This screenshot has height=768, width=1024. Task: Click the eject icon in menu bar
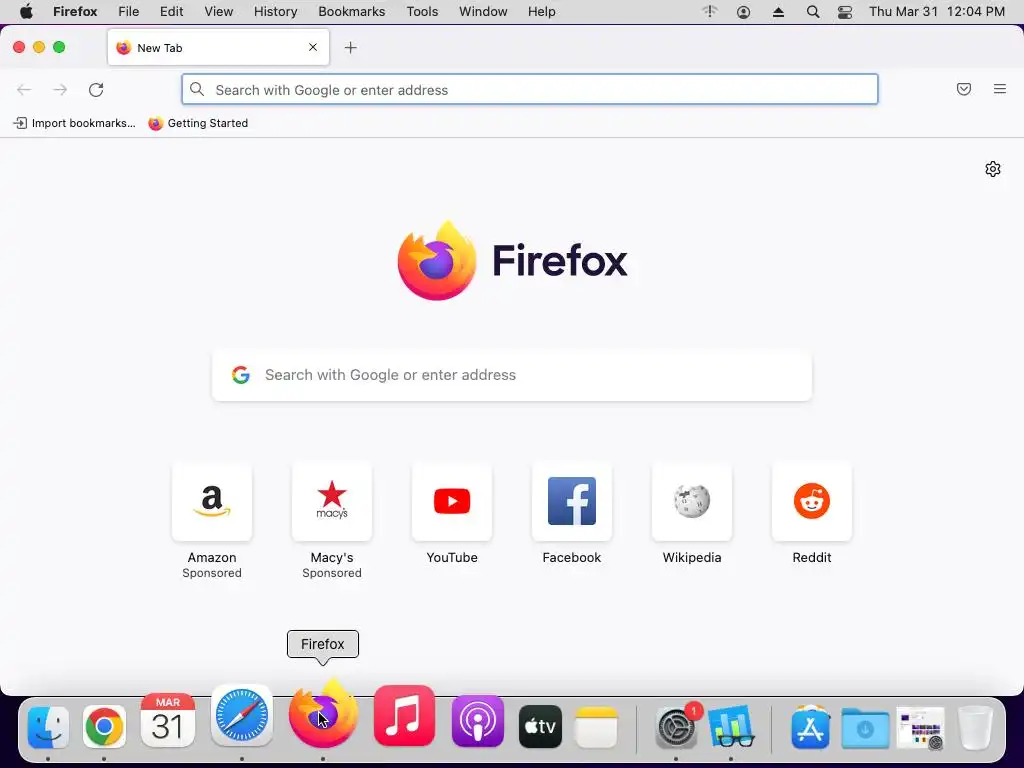[x=778, y=12]
